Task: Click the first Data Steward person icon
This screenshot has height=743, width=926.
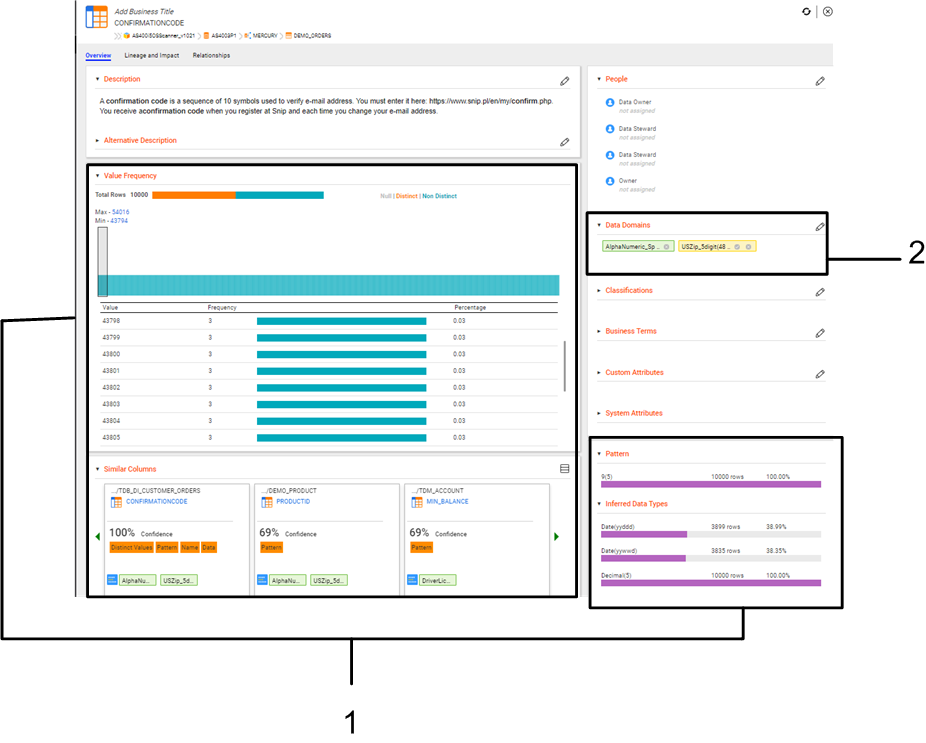Action: (610, 129)
